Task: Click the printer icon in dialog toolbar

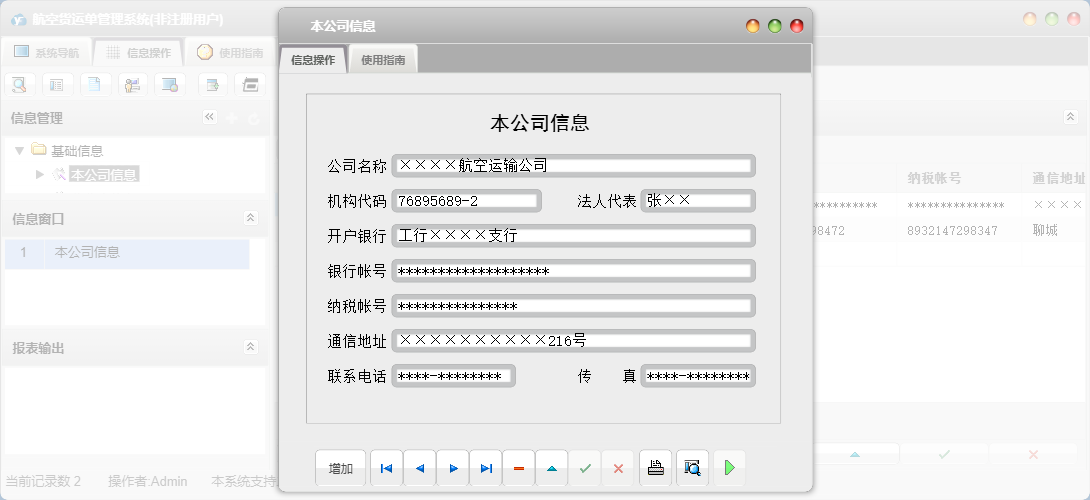Action: 656,468
